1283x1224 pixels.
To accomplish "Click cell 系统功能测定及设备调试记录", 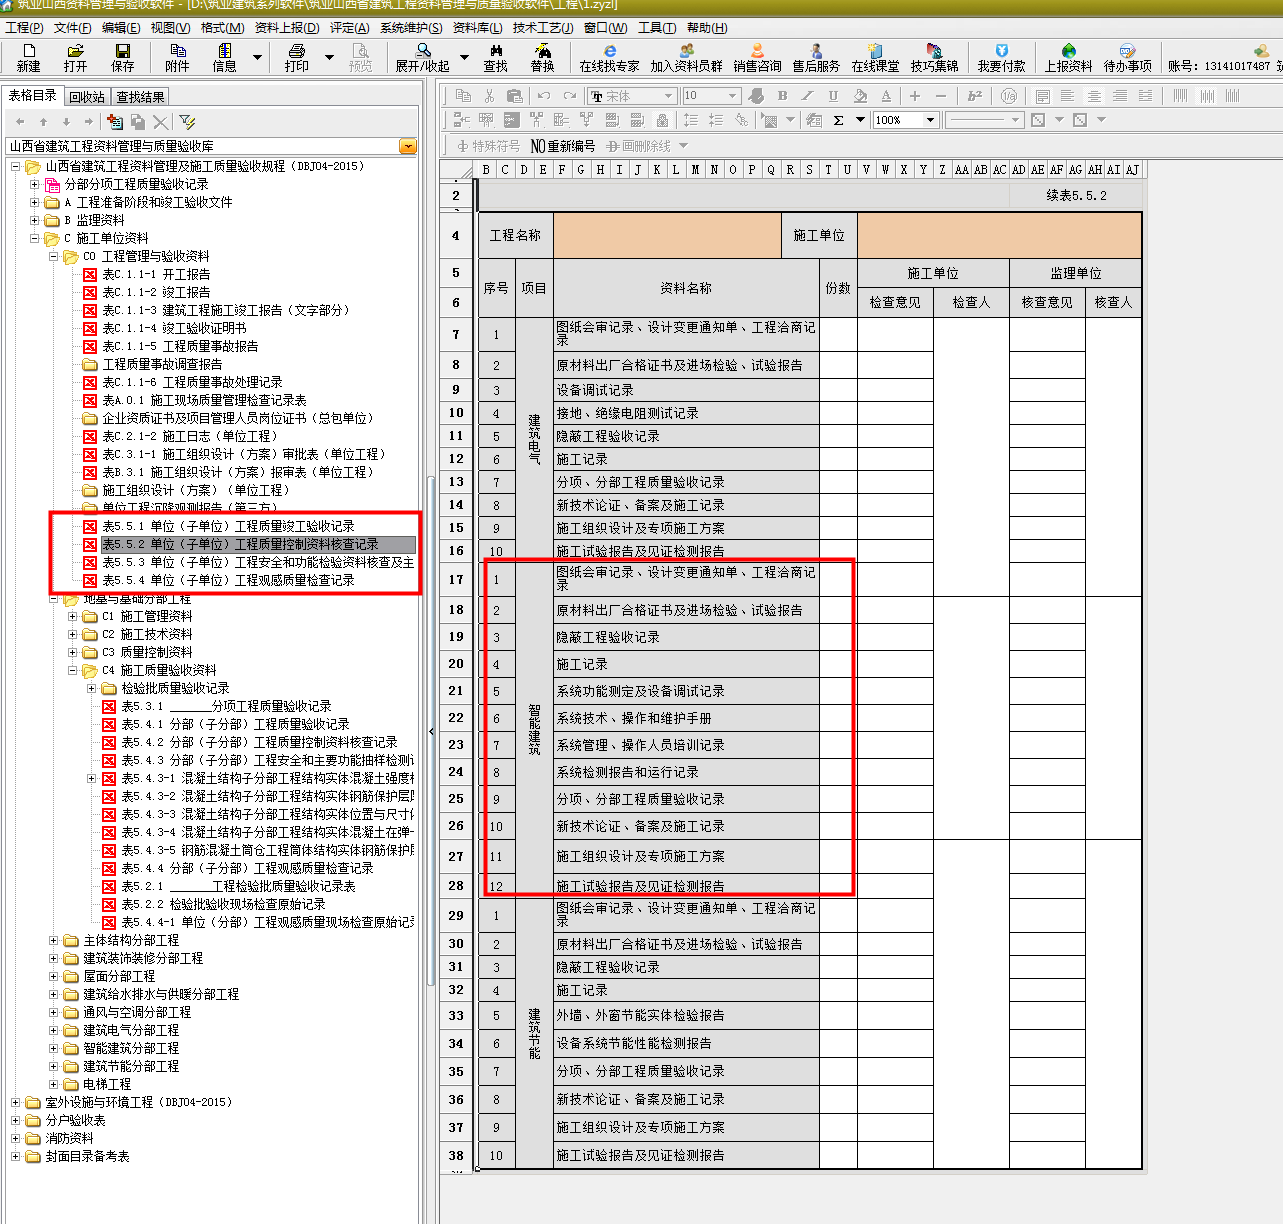I will pyautogui.click(x=686, y=691).
